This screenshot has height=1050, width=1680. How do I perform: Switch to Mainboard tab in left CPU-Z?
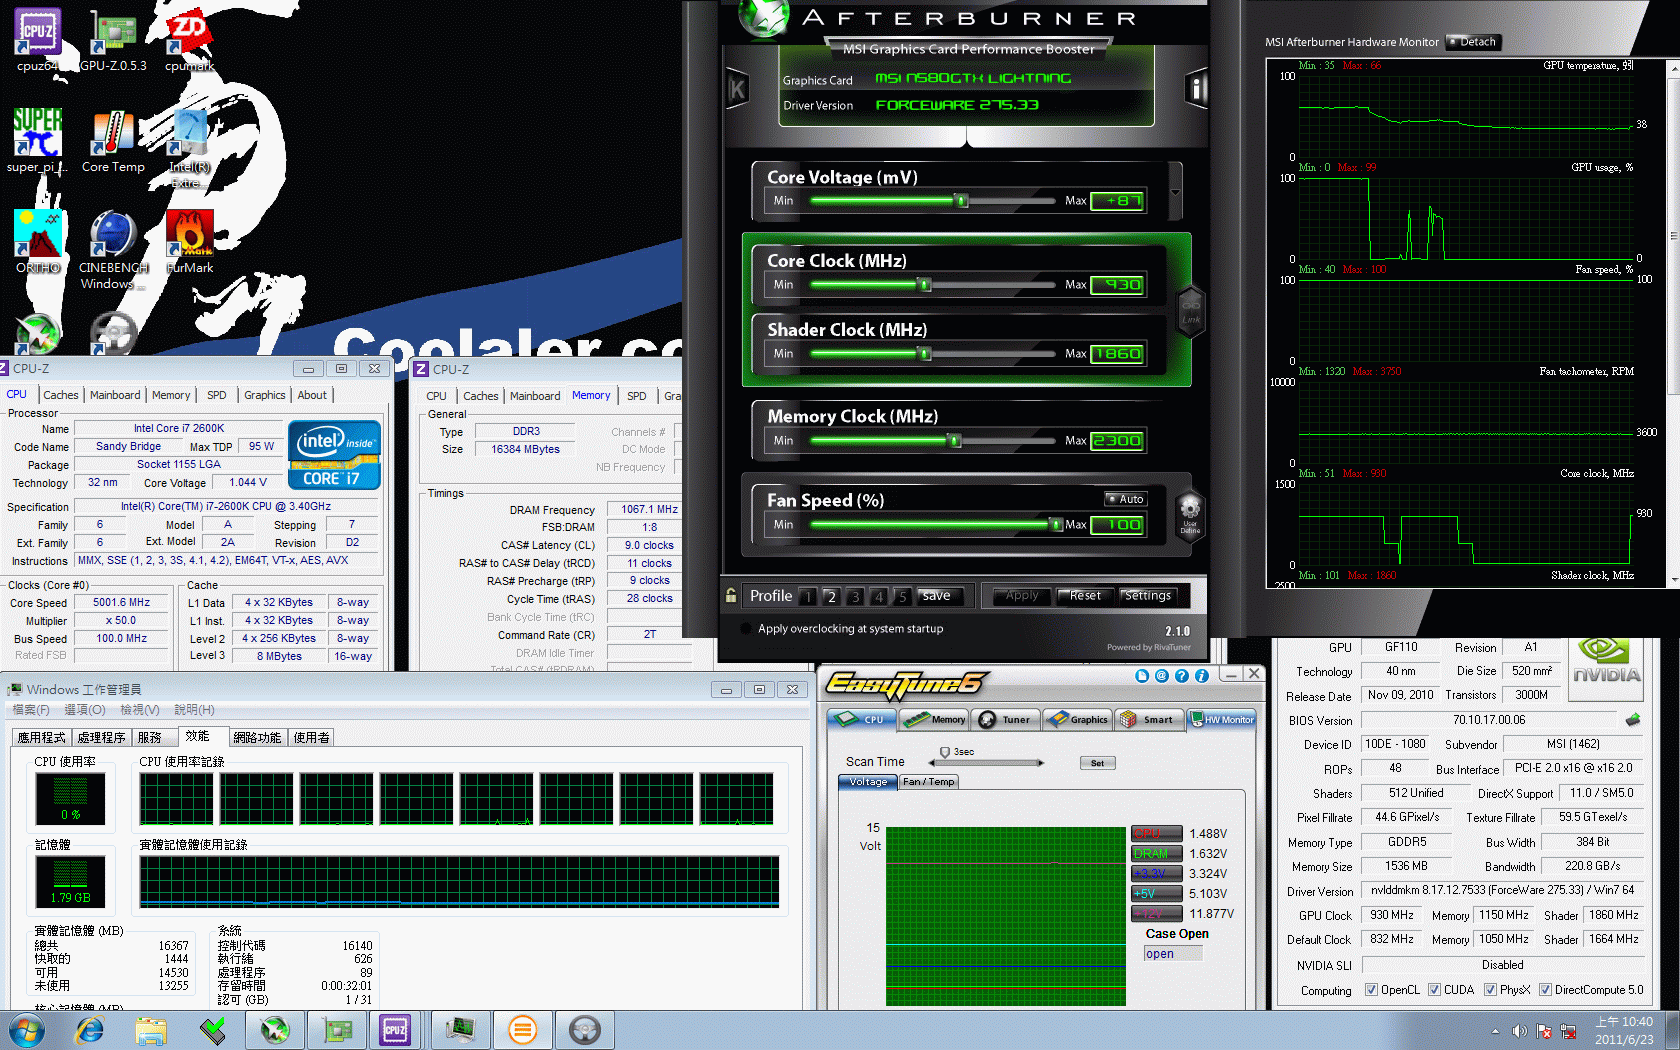[115, 395]
